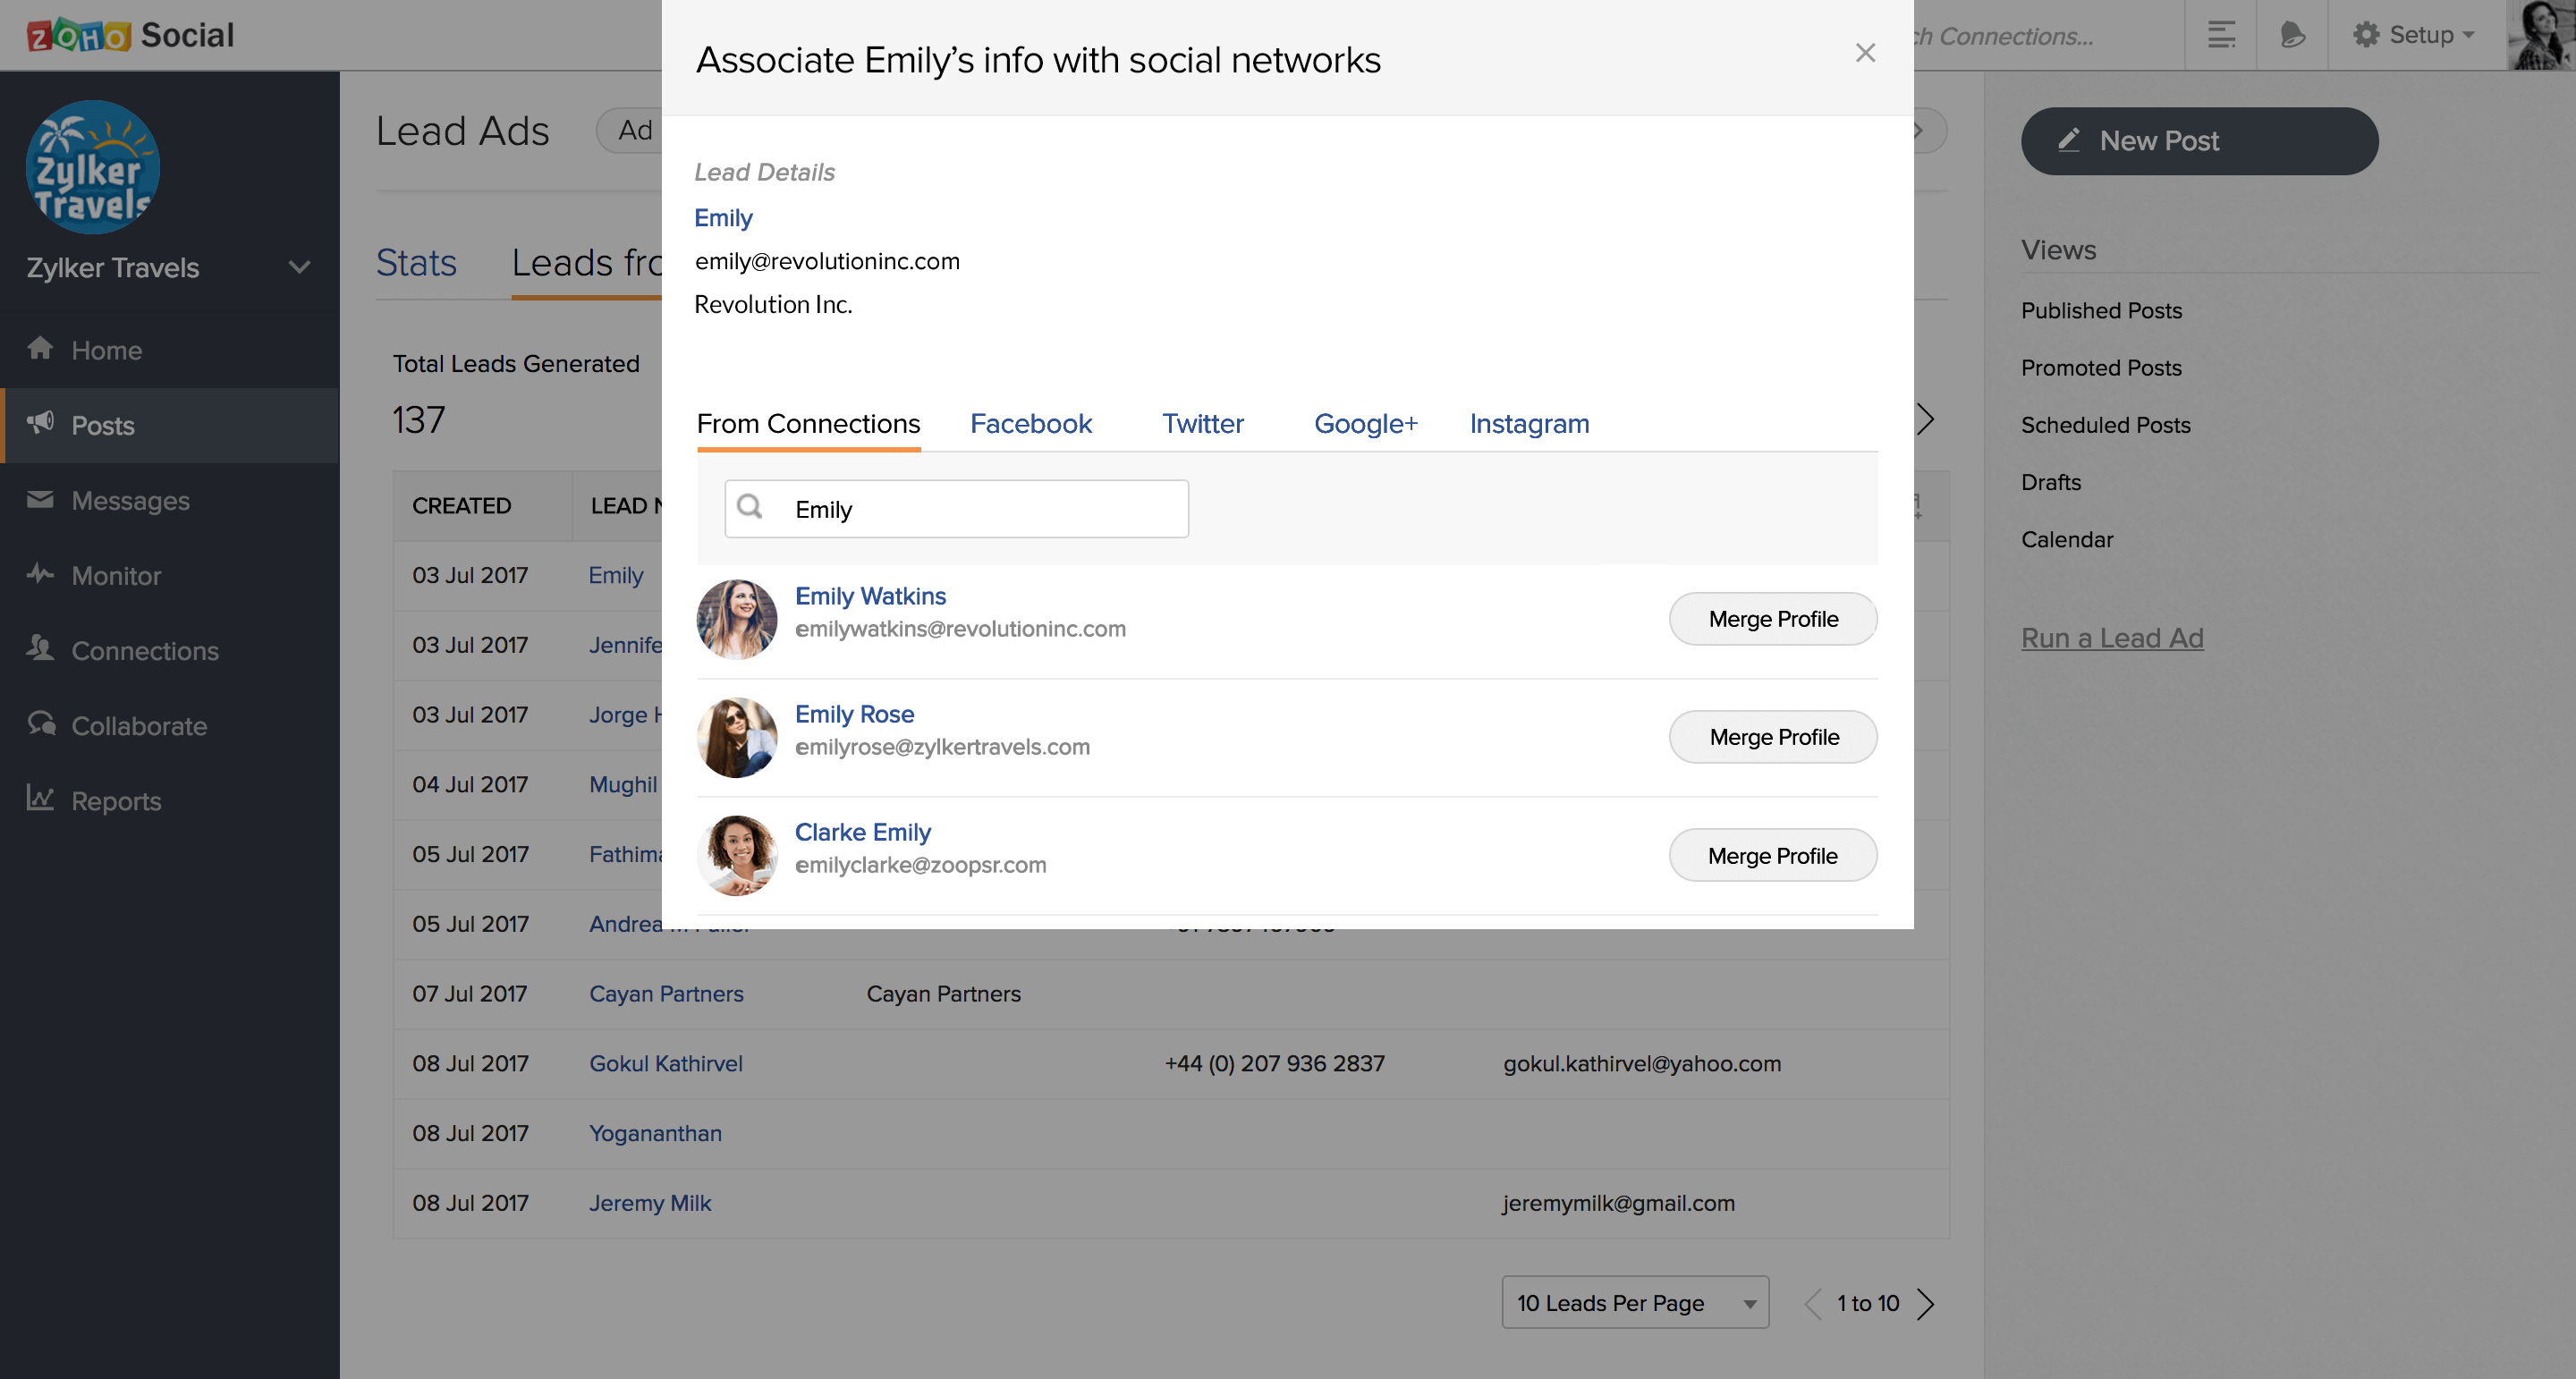The image size is (2576, 1379).
Task: Click Emily Watkins avatar photo
Action: click(x=737, y=619)
